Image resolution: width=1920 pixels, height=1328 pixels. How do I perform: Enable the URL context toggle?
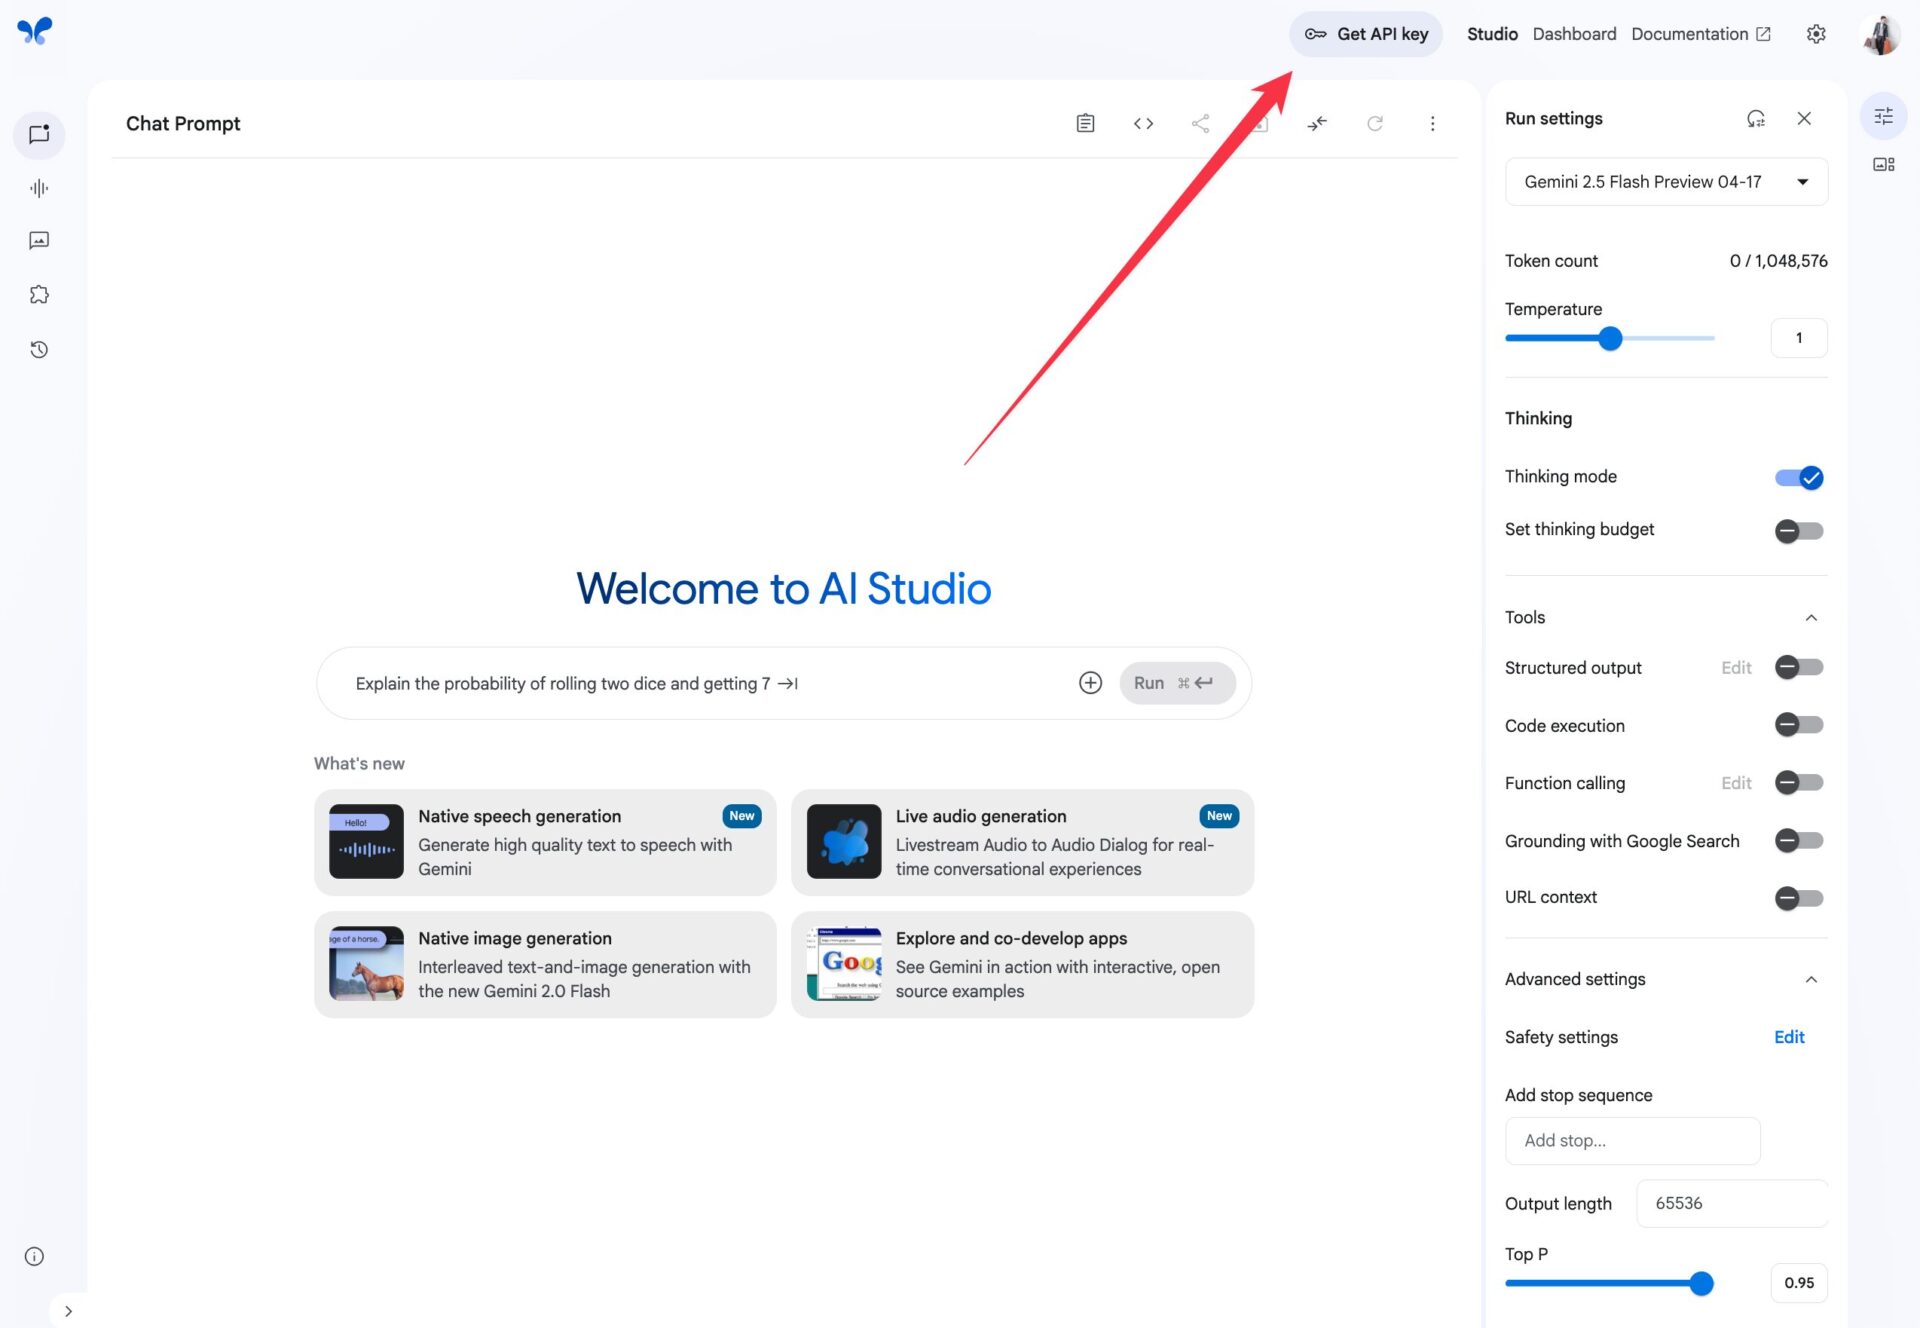1799,899
